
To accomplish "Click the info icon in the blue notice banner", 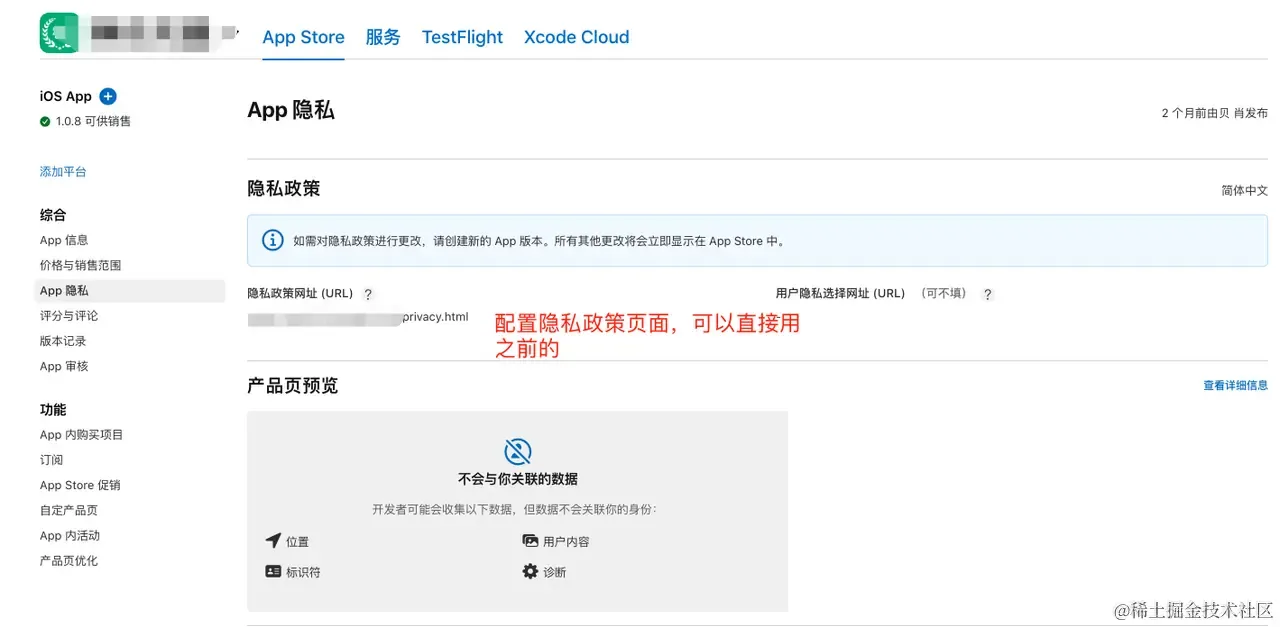I will click(272, 240).
